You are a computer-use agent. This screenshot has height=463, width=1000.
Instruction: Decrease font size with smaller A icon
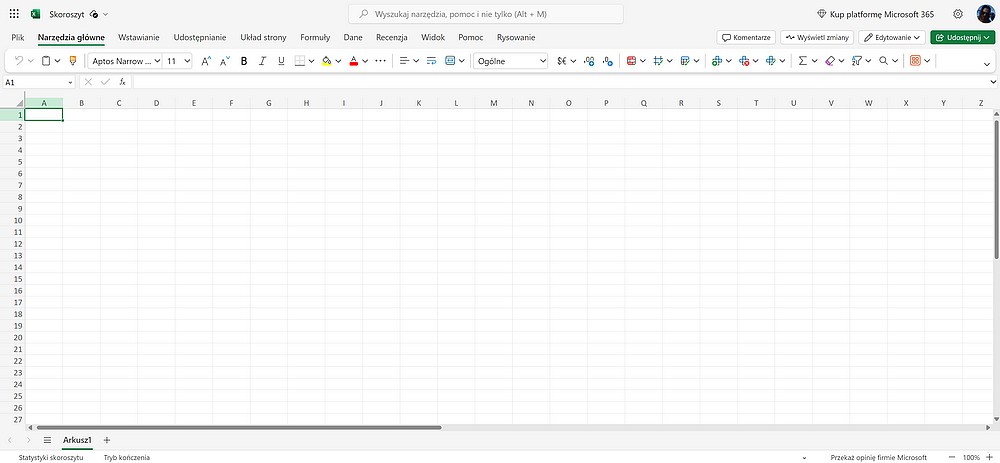224,61
